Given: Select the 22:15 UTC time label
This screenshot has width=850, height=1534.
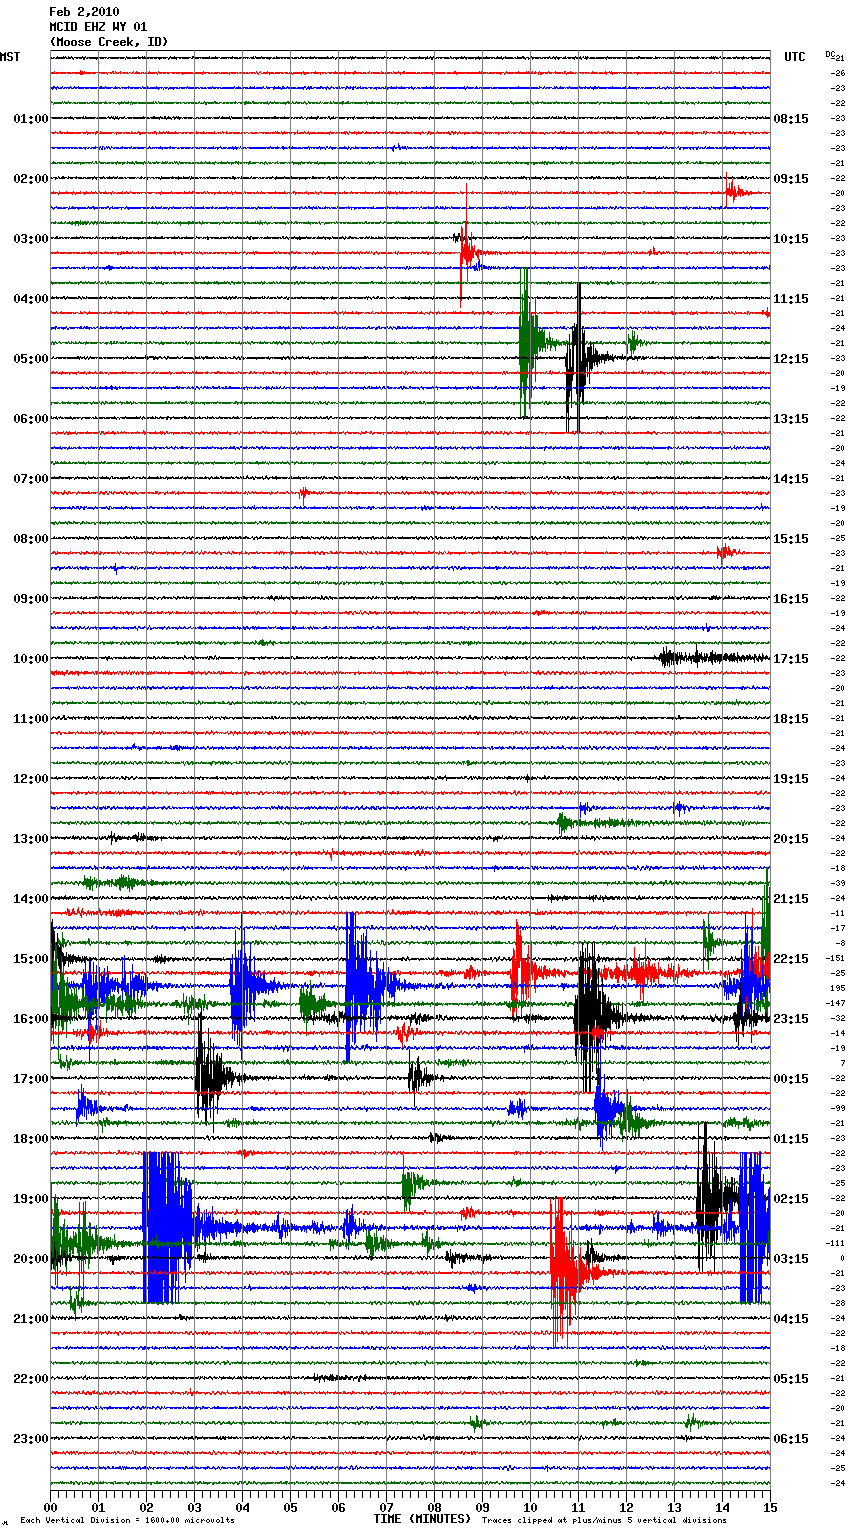Looking at the screenshot, I should [790, 959].
